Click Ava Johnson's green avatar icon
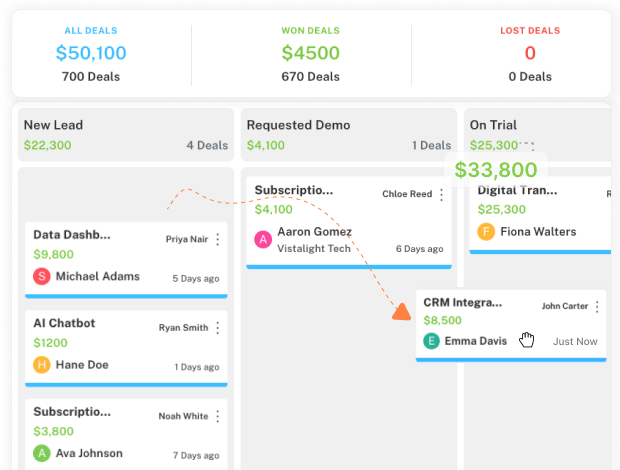The width and height of the screenshot is (620, 470). click(x=42, y=453)
